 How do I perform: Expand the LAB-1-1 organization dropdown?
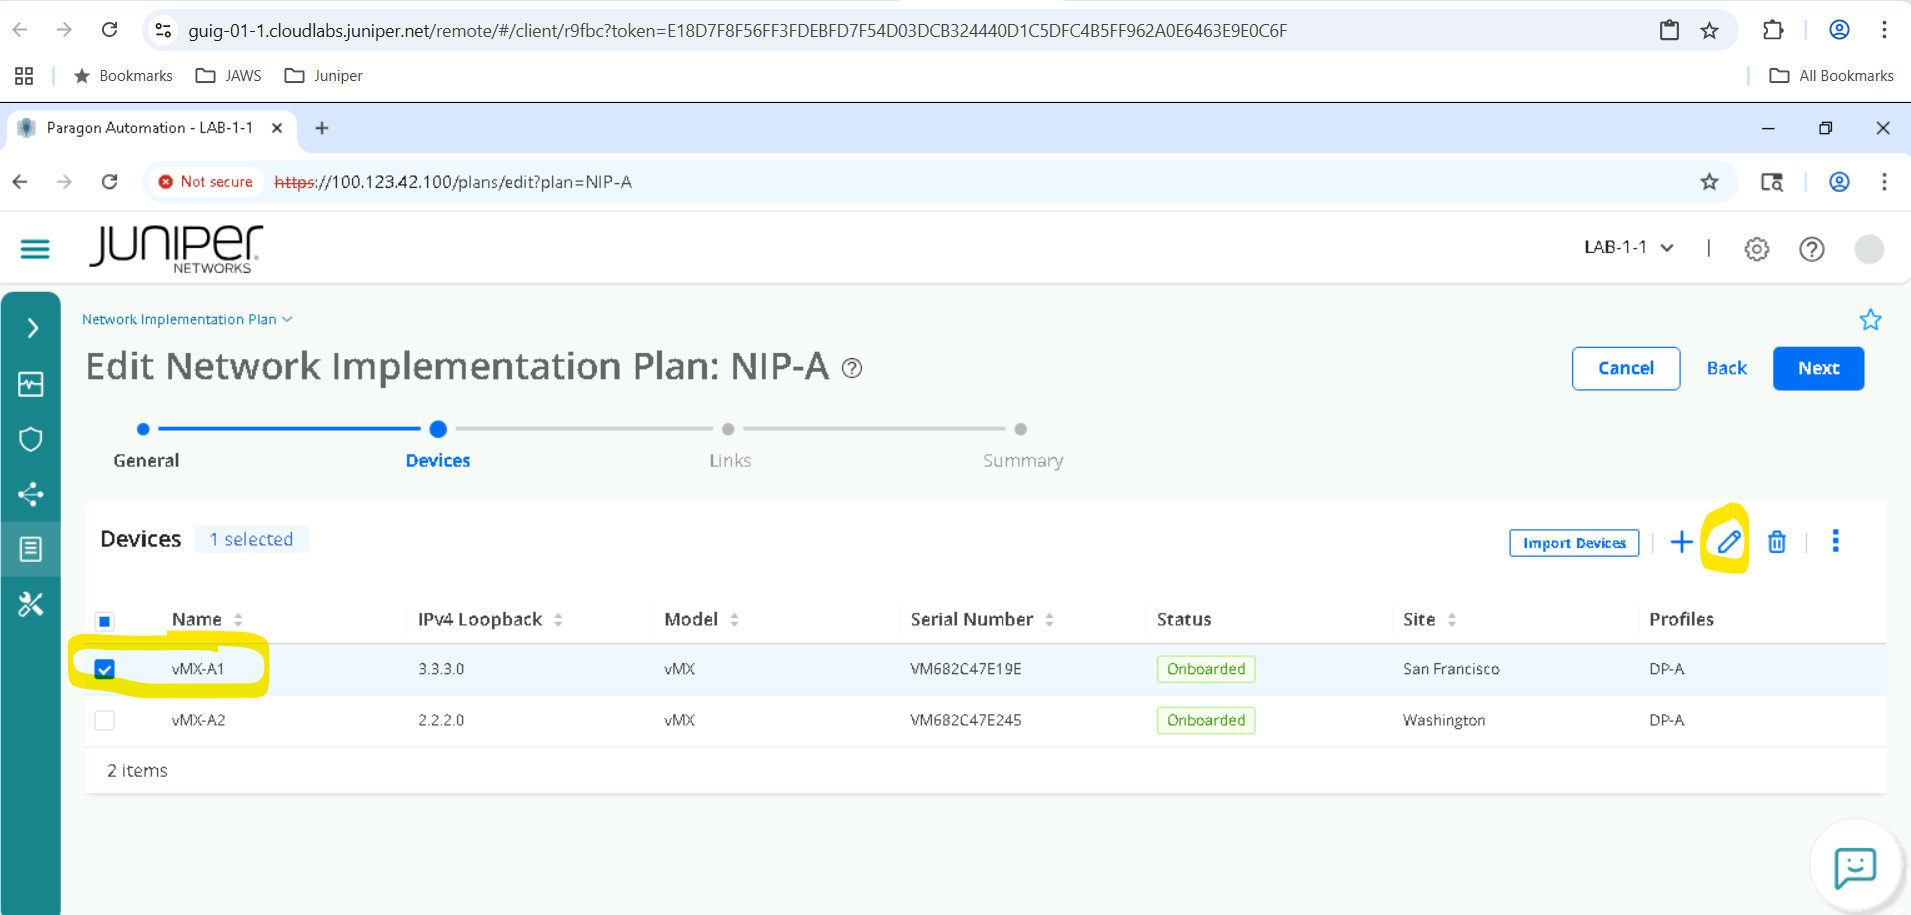[x=1628, y=248]
